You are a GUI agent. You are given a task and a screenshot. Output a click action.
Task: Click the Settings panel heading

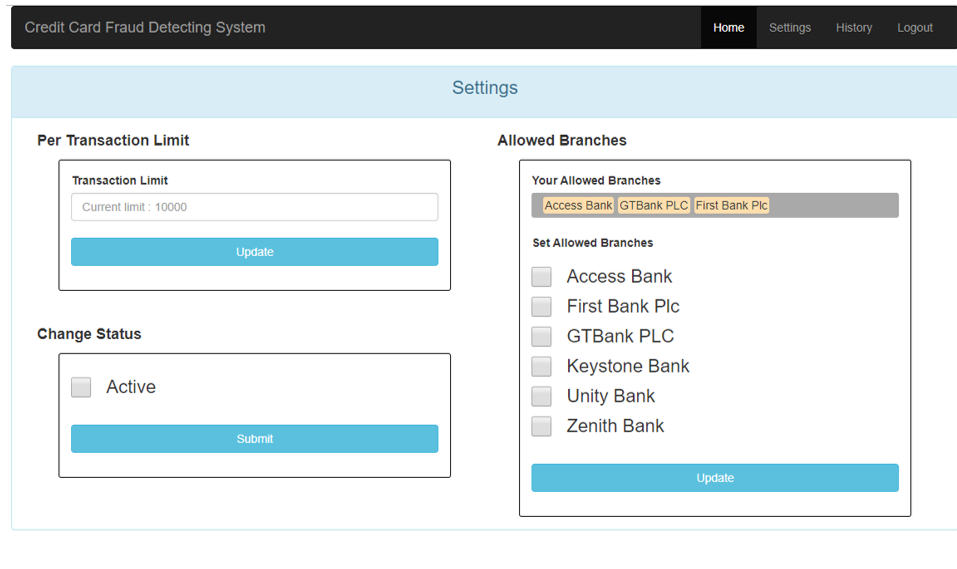tap(485, 87)
